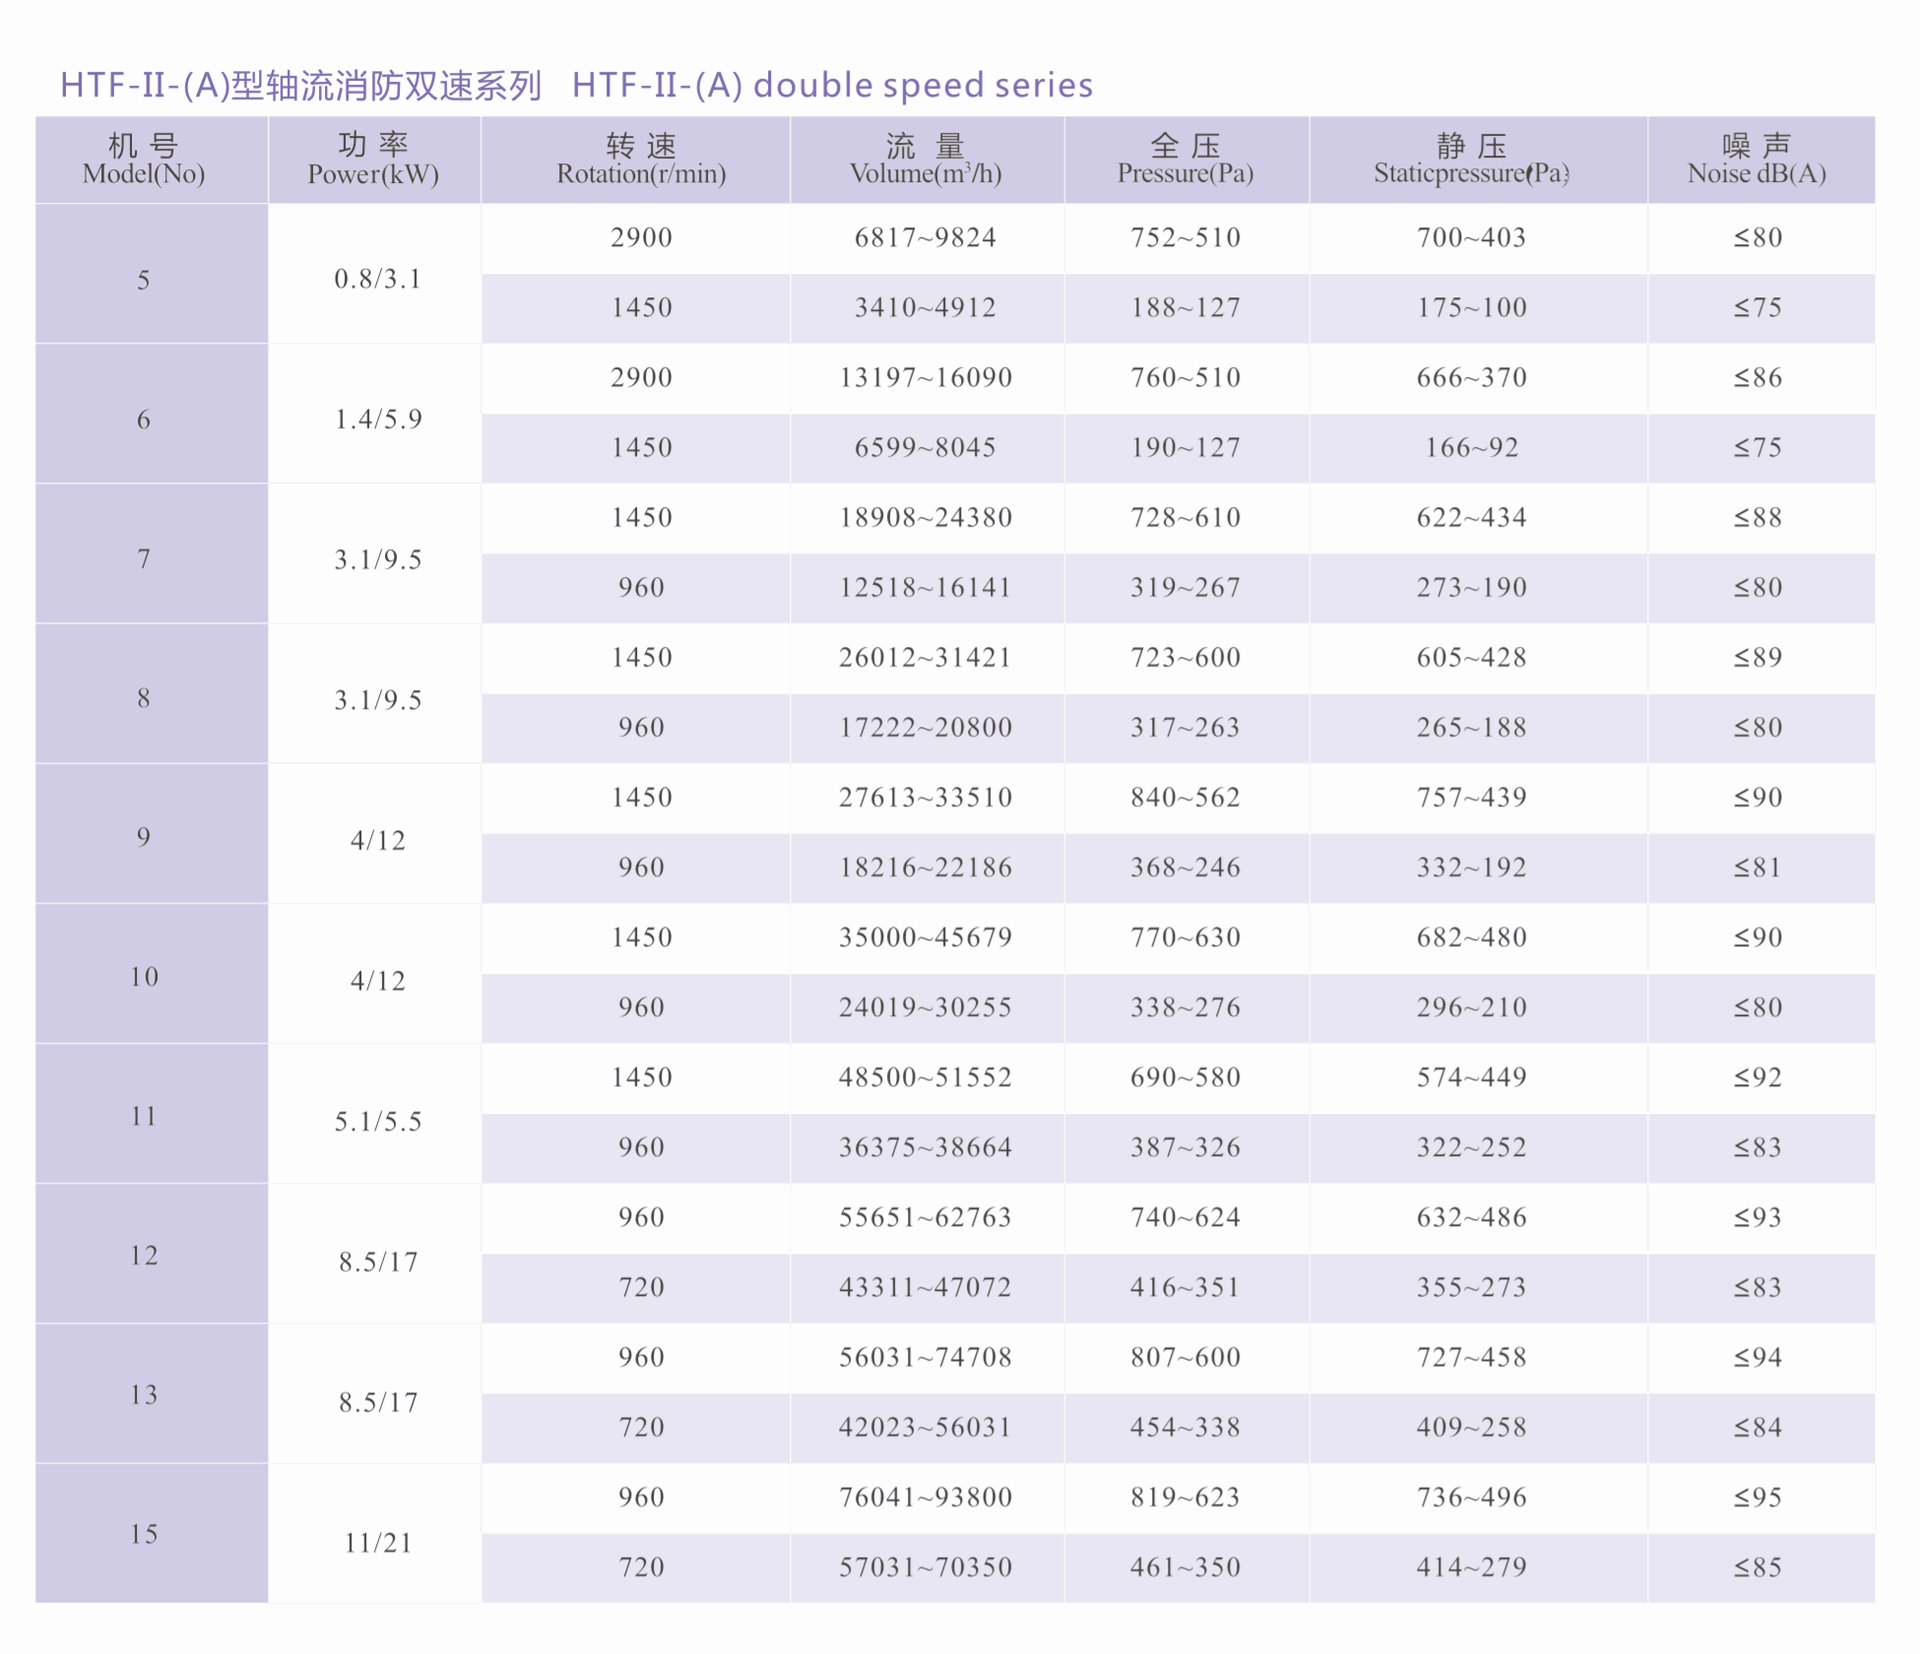Click static pressure value 700~403
This screenshot has width=1920, height=1654.
pos(1471,238)
